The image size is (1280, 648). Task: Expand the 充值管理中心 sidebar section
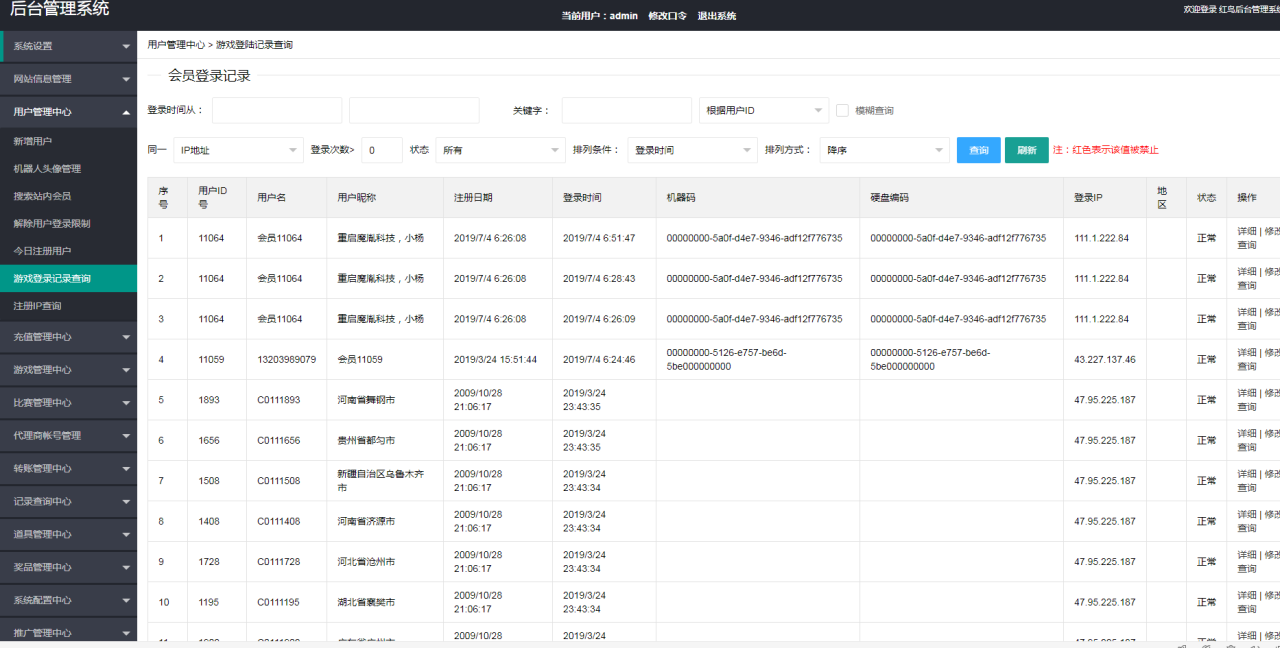coord(68,337)
